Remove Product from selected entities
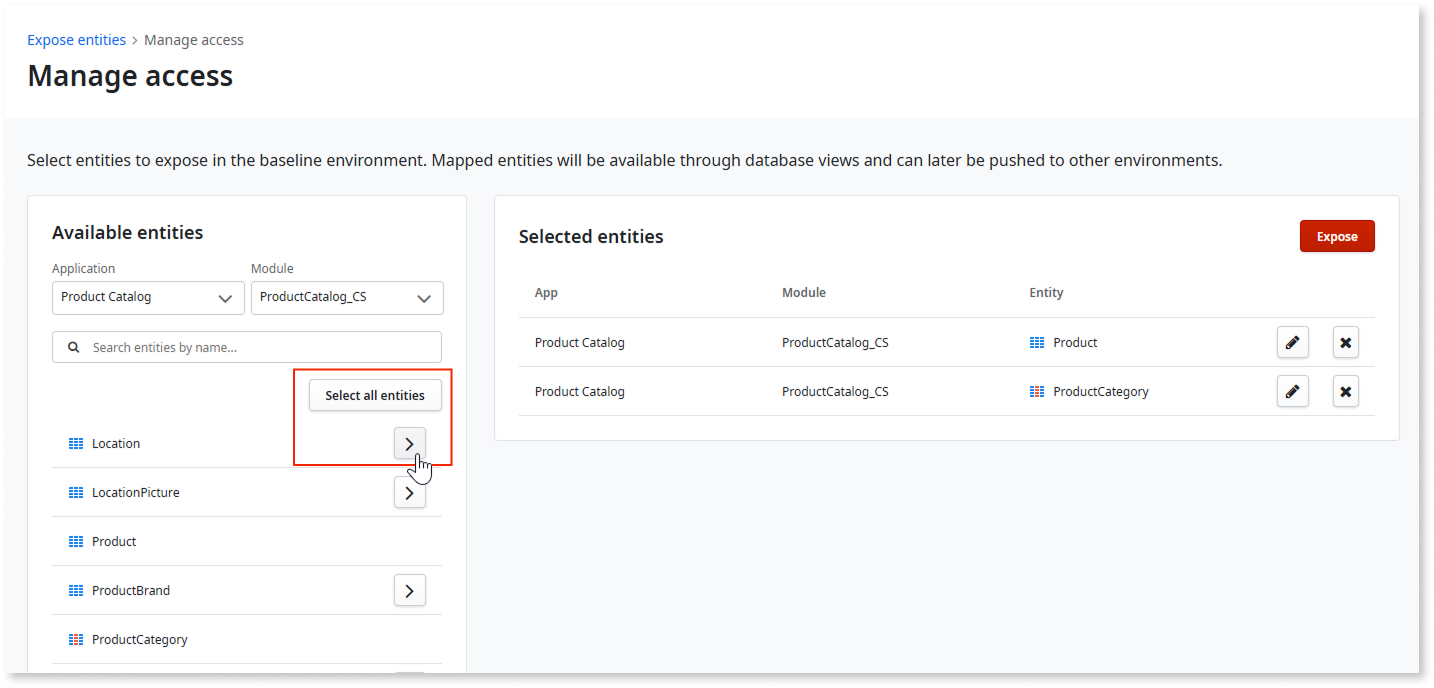The height and width of the screenshot is (688, 1434). [1345, 342]
